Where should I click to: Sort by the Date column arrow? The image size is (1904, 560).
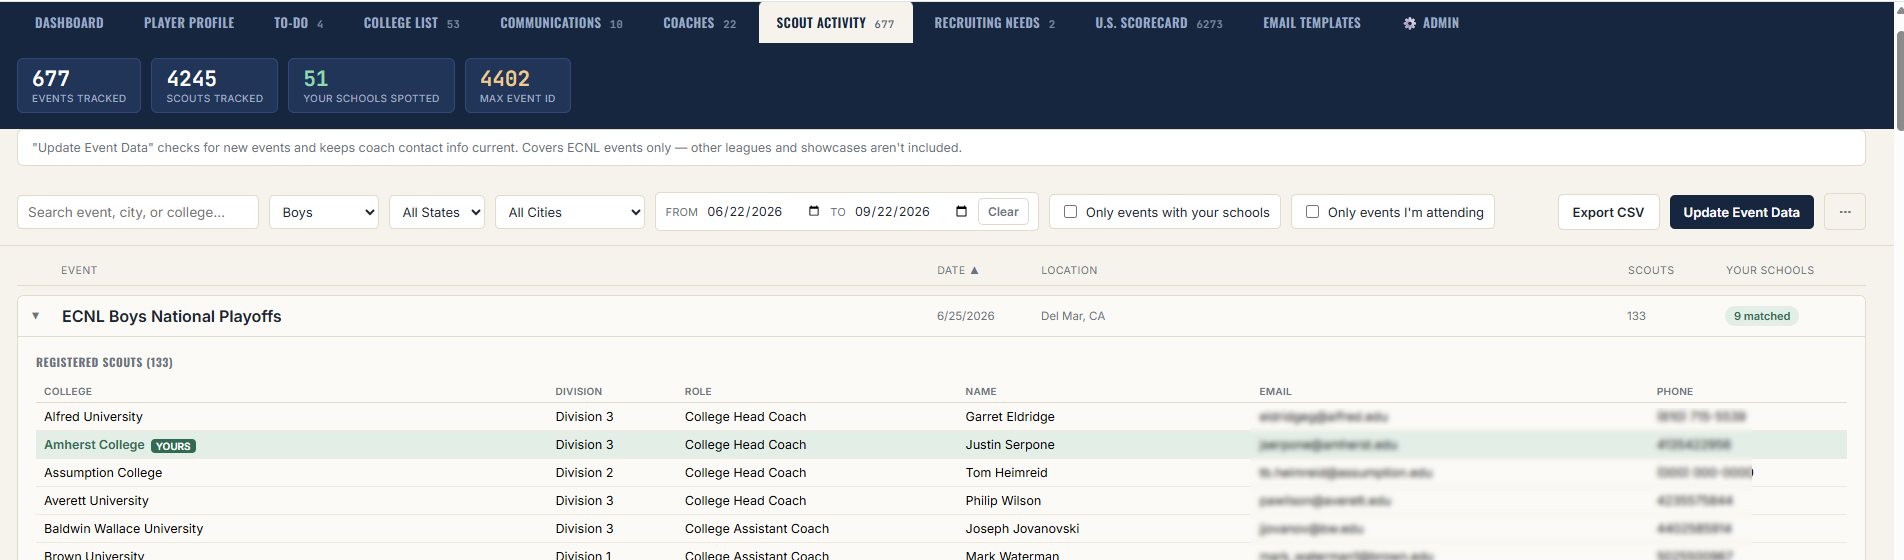click(x=974, y=270)
